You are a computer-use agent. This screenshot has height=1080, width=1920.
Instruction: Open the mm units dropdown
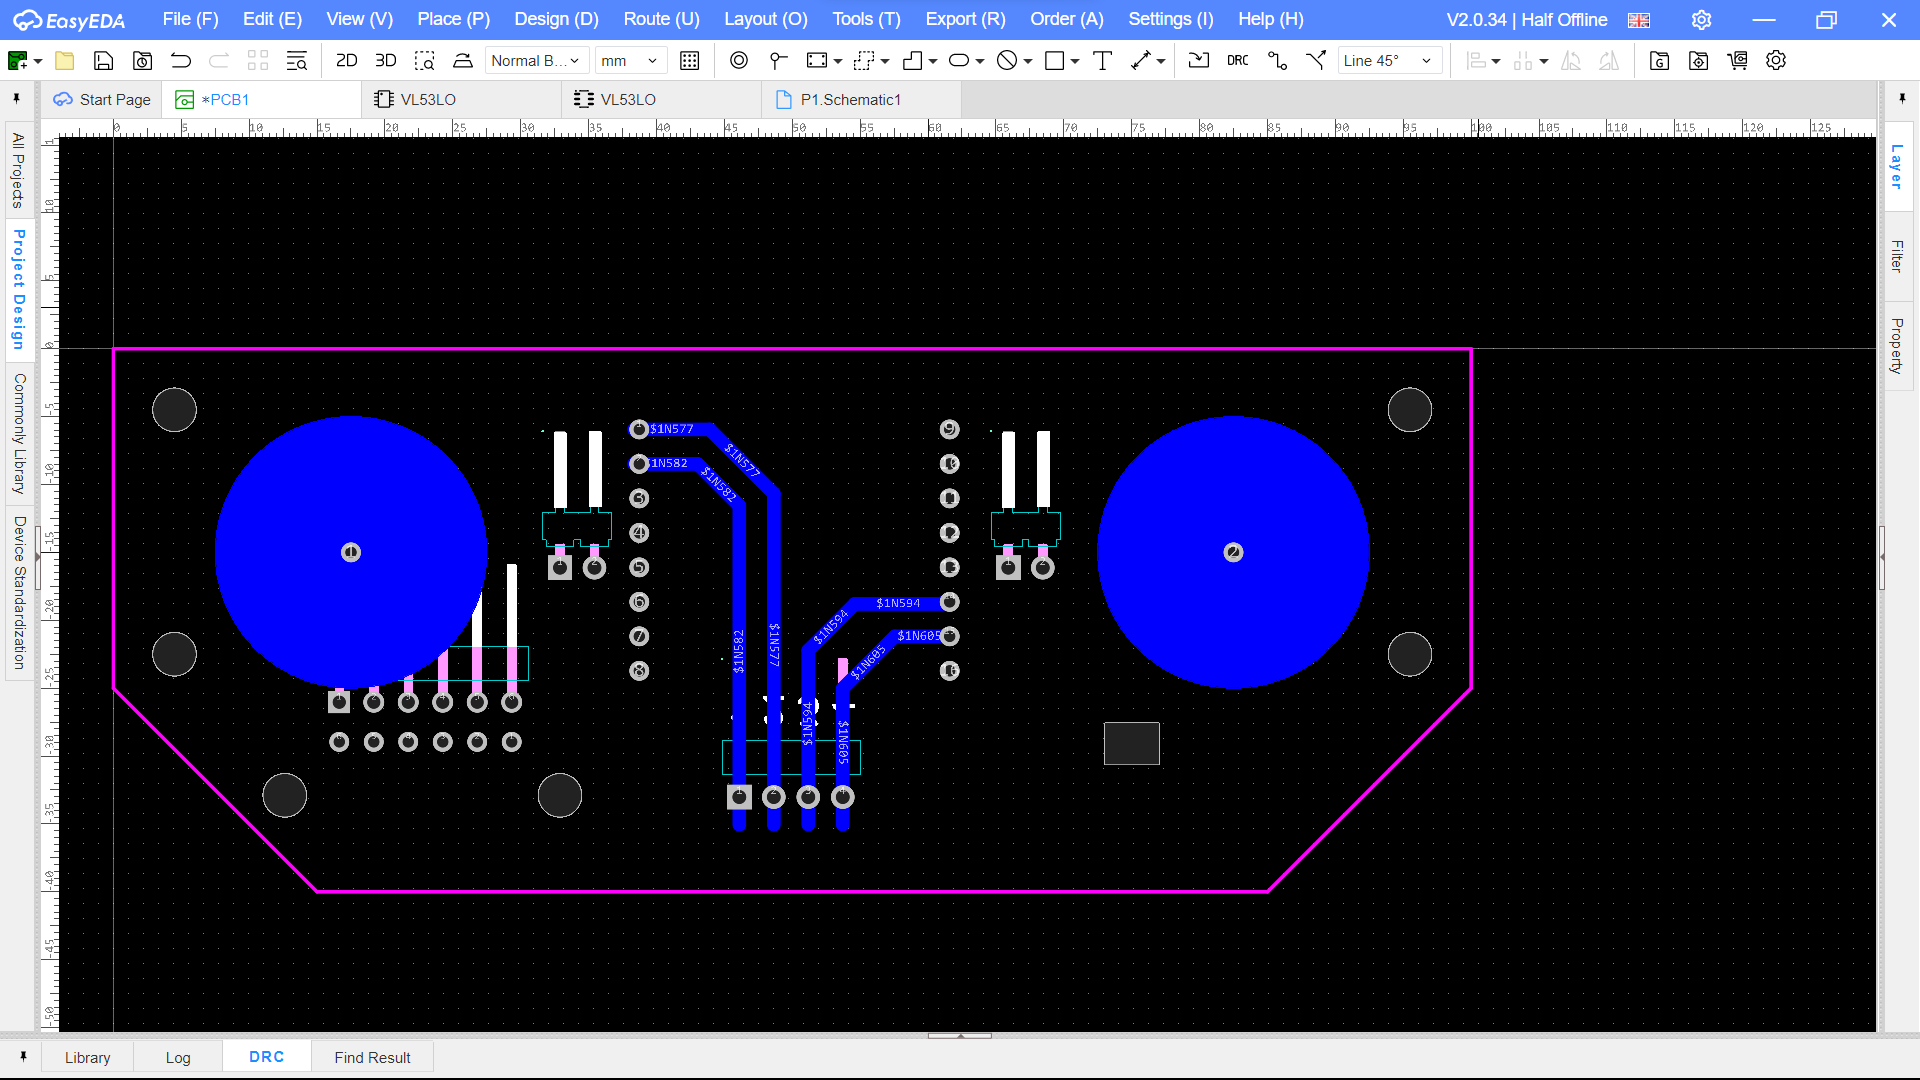point(629,61)
